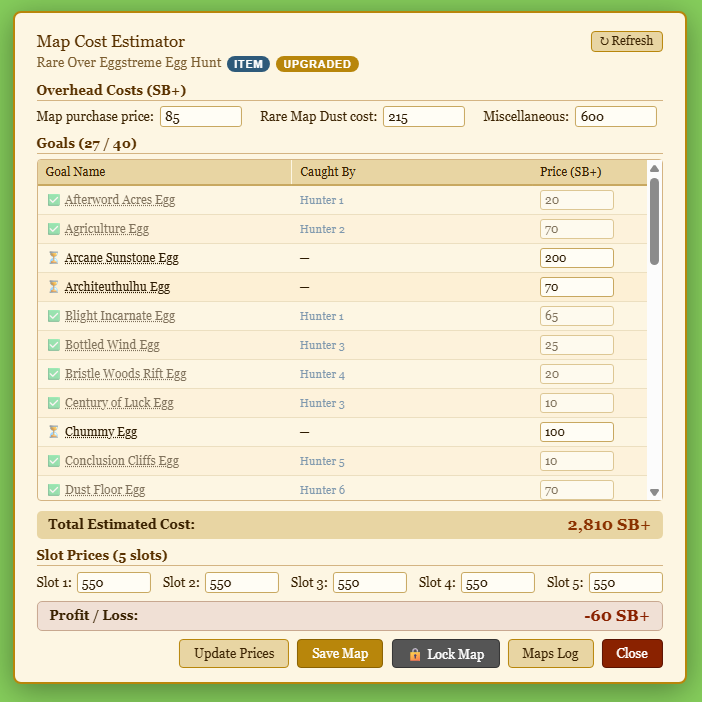Image resolution: width=702 pixels, height=702 pixels.
Task: Open the Agriculture Egg link
Action: tap(107, 229)
